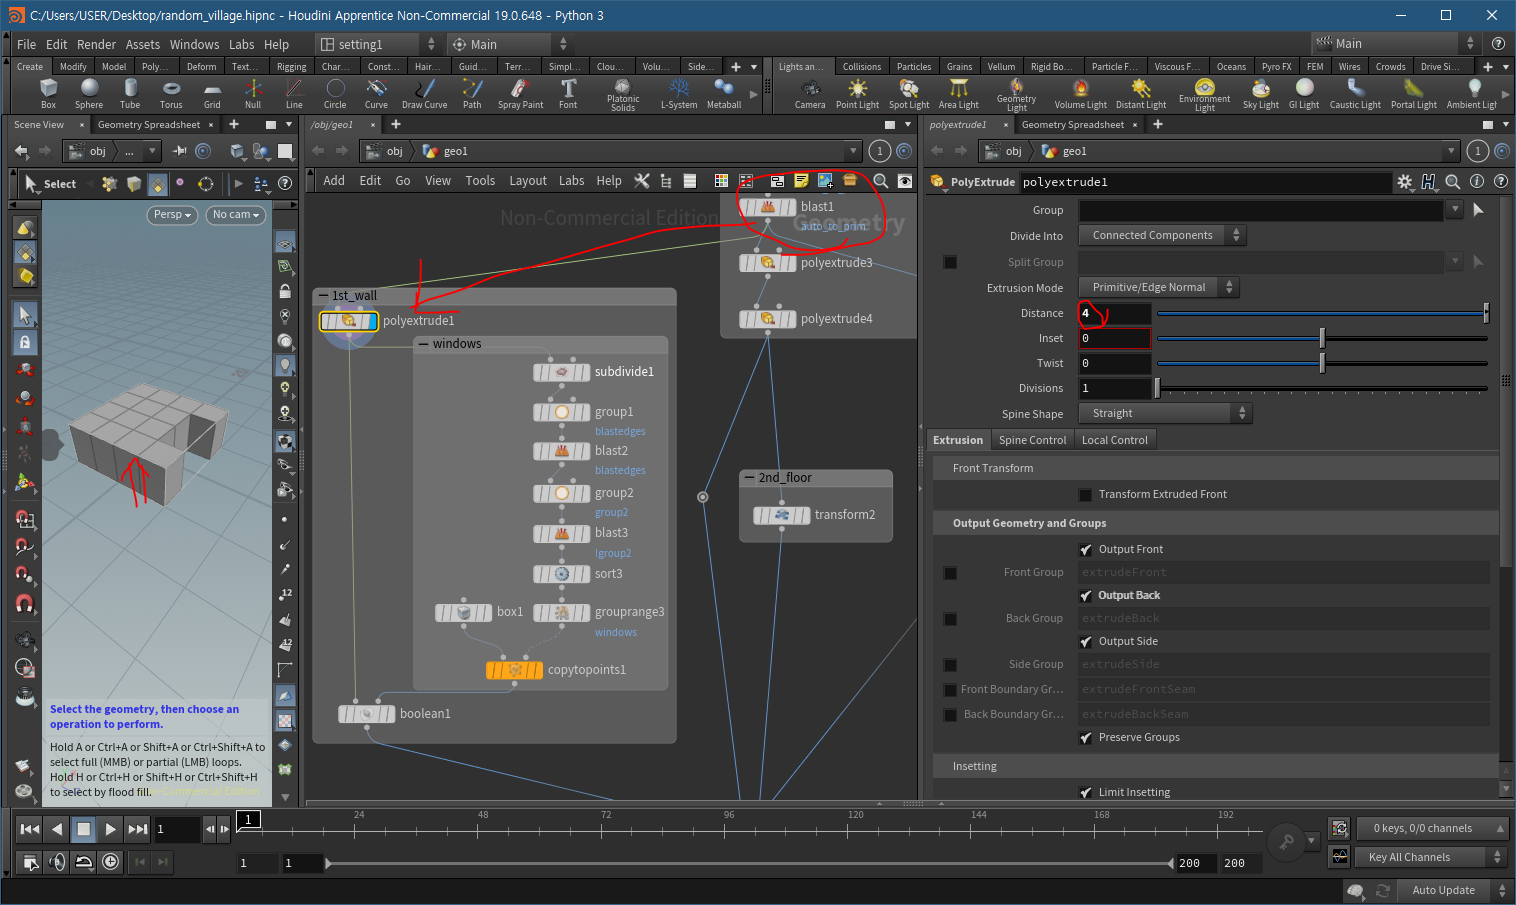This screenshot has height=905, width=1516.
Task: Select the Circle shelf tool
Action: pyautogui.click(x=335, y=93)
